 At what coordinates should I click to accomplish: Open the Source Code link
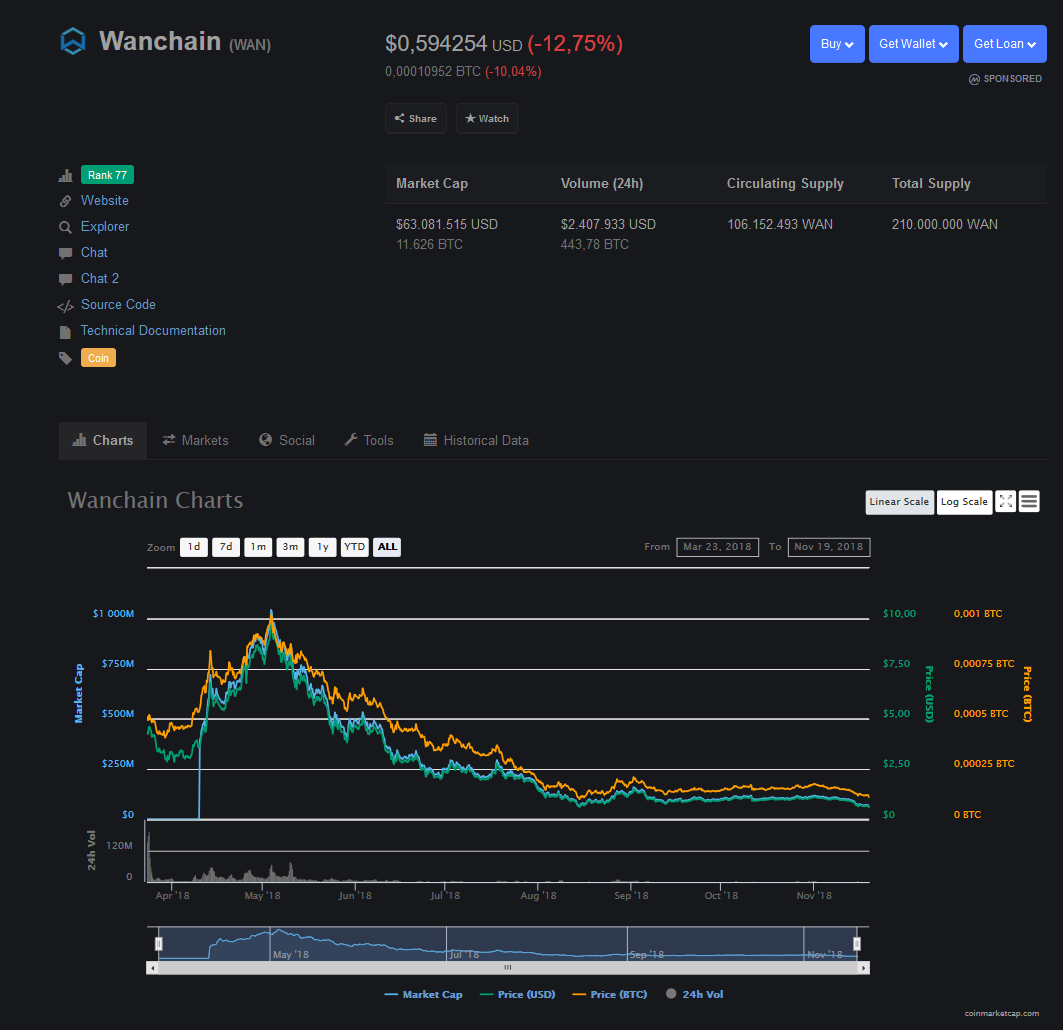pyautogui.click(x=118, y=304)
